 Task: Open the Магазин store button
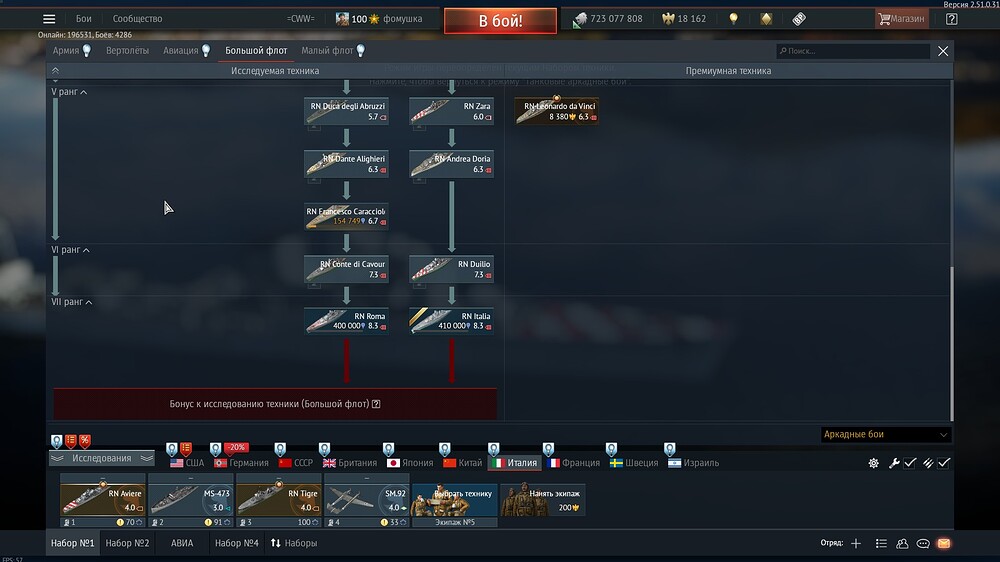(901, 18)
